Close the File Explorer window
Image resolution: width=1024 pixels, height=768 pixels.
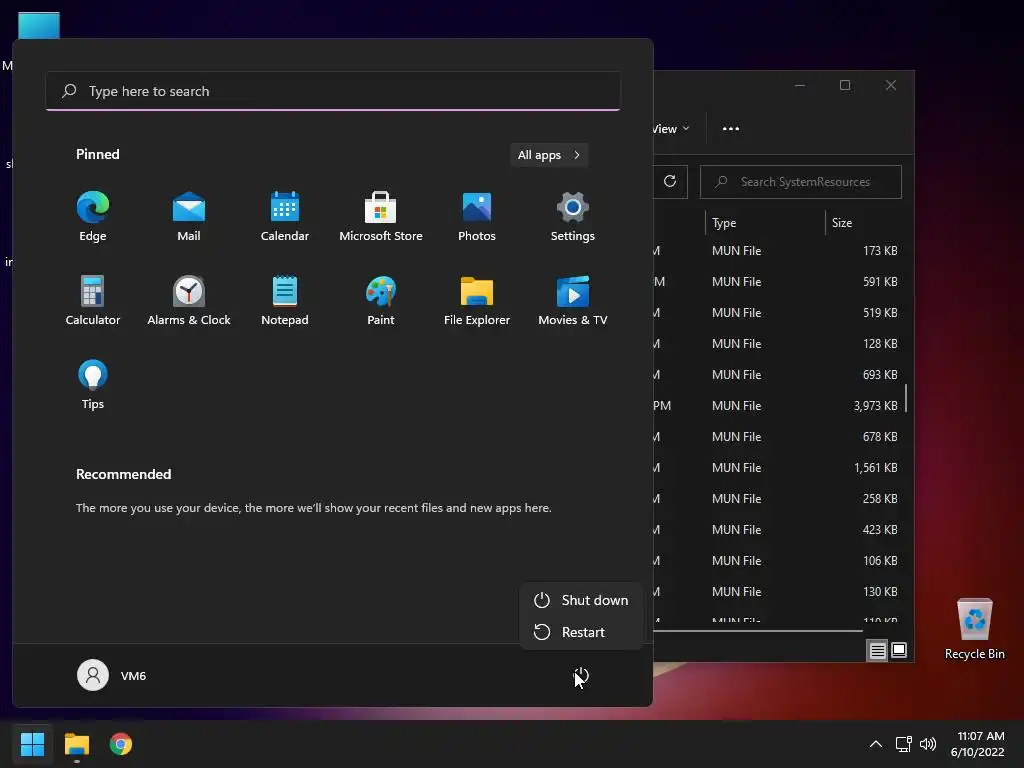point(891,86)
